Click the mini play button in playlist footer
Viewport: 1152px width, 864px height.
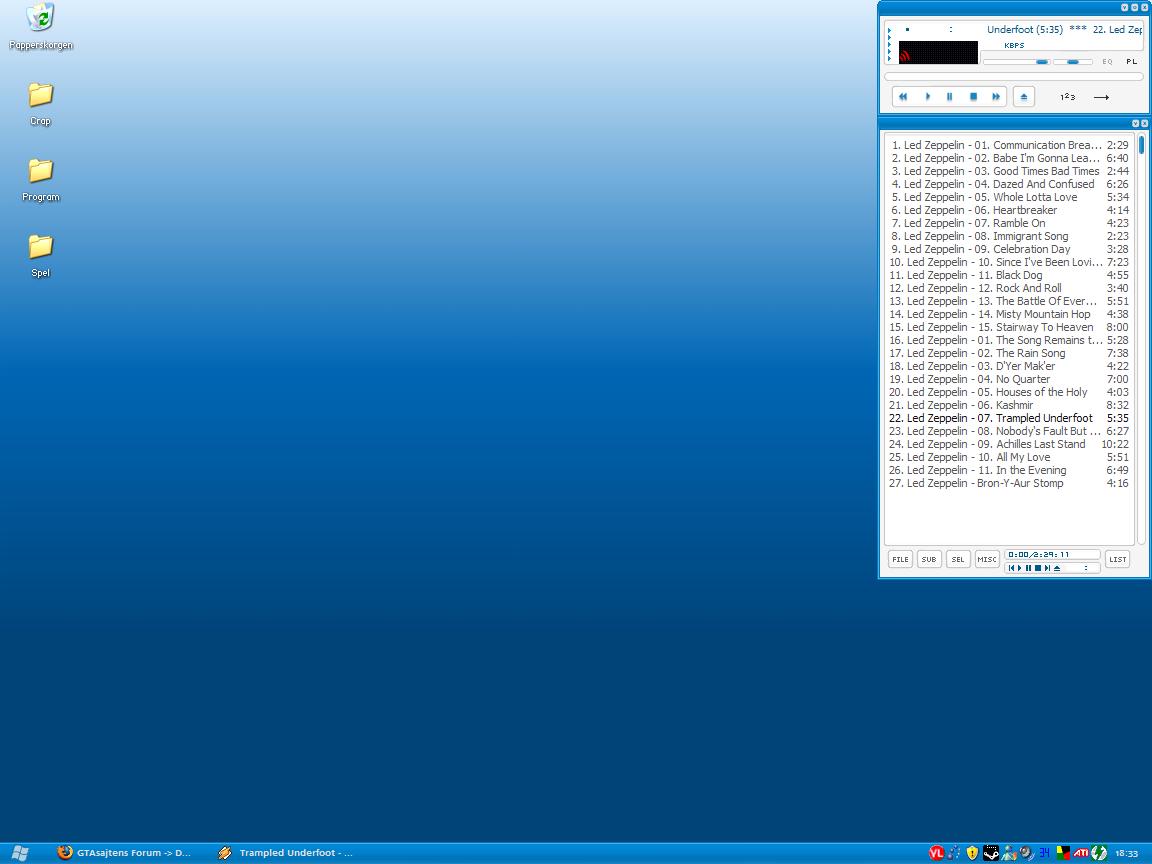(x=1020, y=568)
